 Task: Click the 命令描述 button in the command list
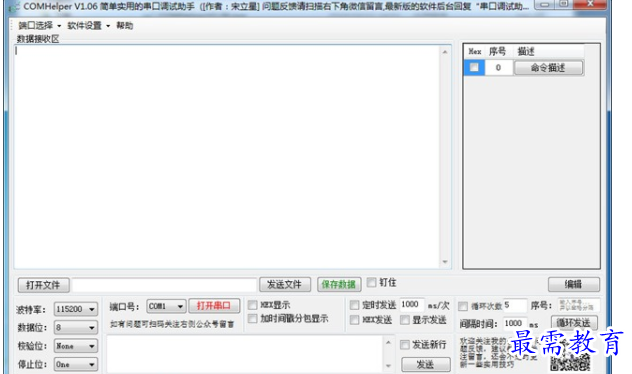coord(548,68)
